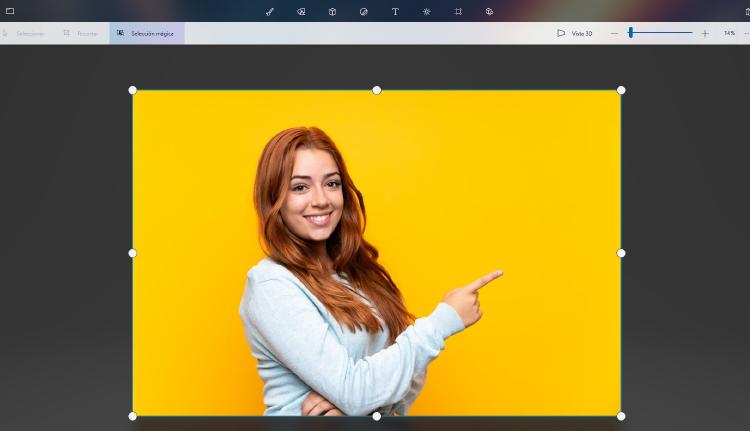
Task: Click the Seleccionar tool
Action: [24, 33]
